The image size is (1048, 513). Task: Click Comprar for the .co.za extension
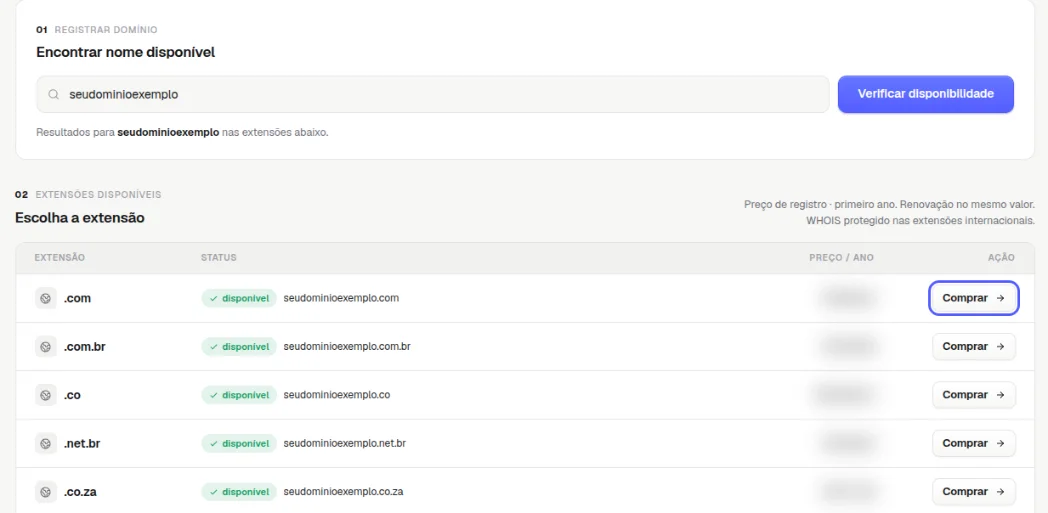pyautogui.click(x=974, y=492)
